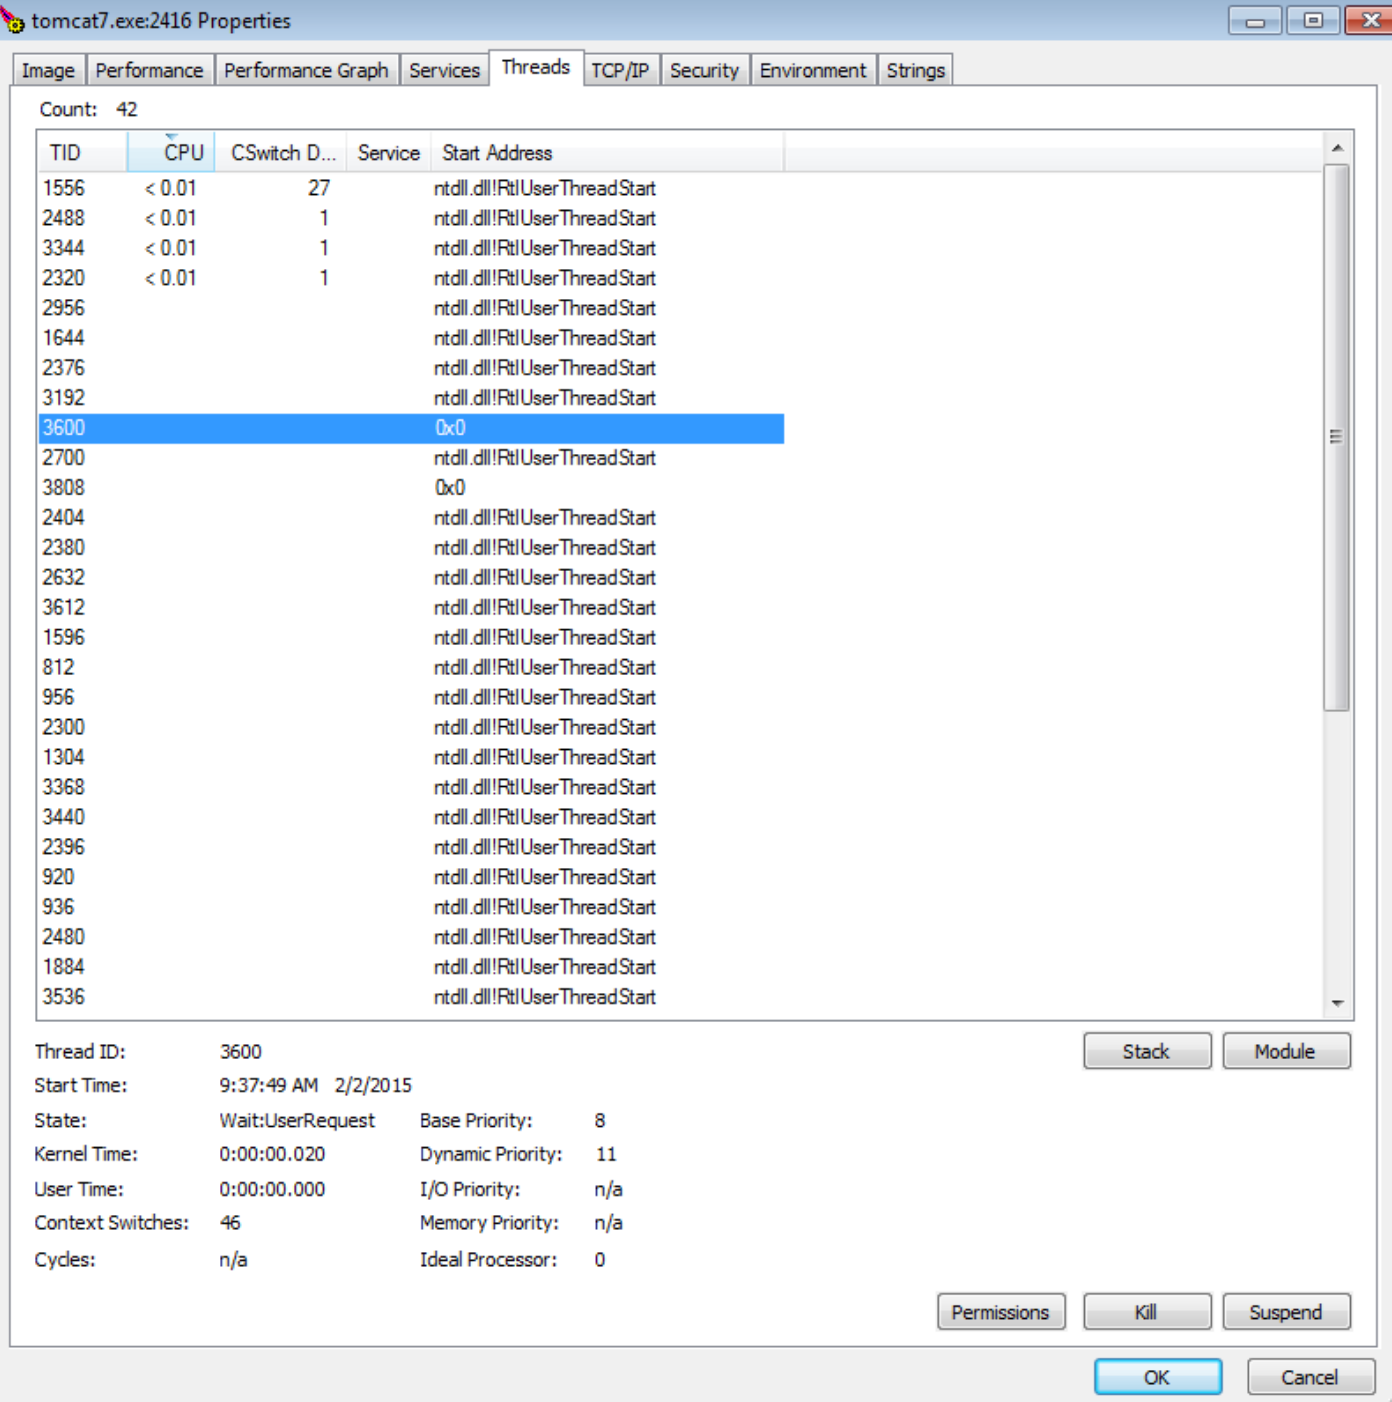This screenshot has height=1402, width=1392.
Task: Select thread row 3440
Action: [x=411, y=817]
